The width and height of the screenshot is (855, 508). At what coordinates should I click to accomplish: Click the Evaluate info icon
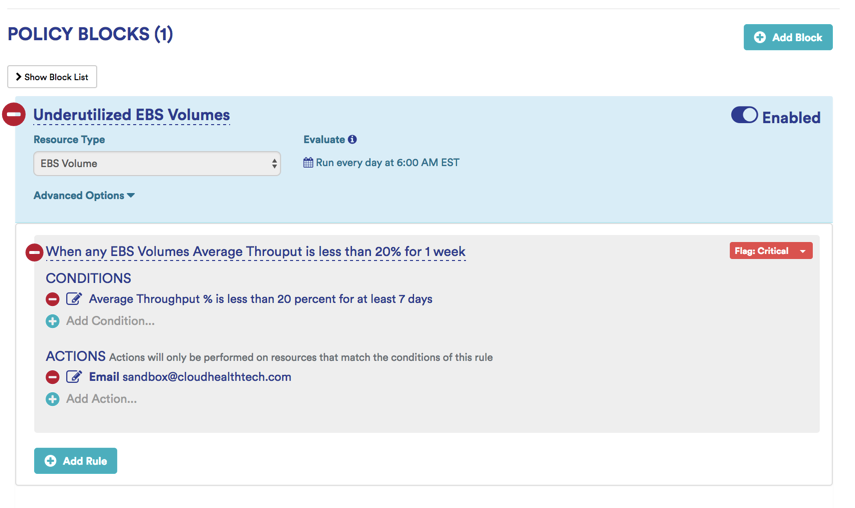(x=352, y=140)
